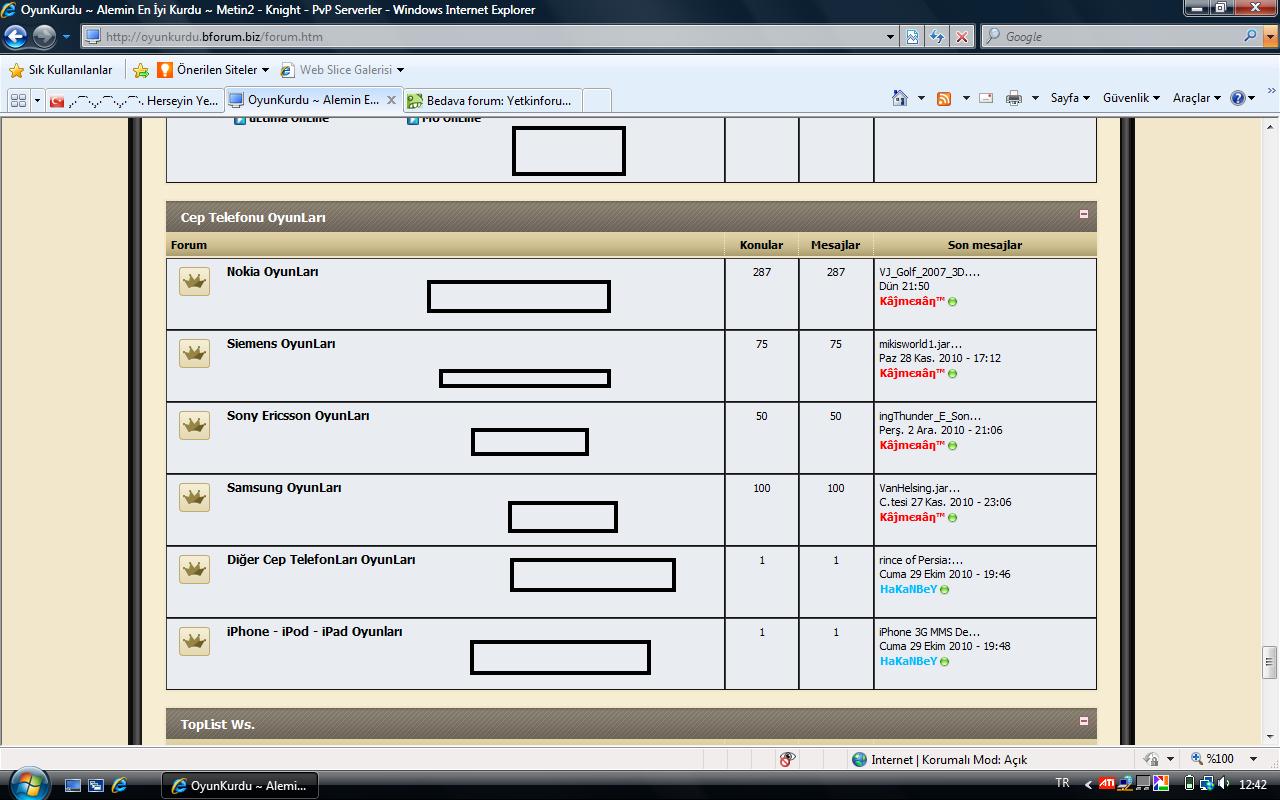
Task: Switch to Bedava forum: Yetkinforu... tab
Action: pyautogui.click(x=491, y=101)
